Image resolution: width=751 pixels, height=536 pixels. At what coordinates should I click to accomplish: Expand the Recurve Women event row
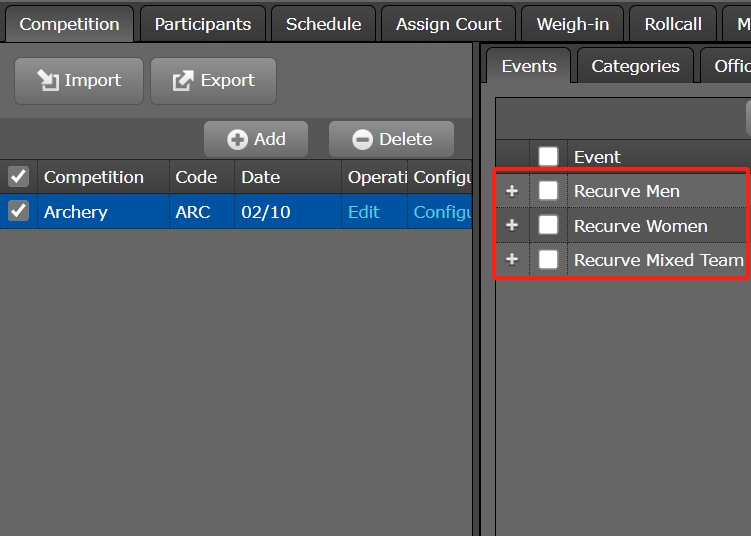[512, 226]
